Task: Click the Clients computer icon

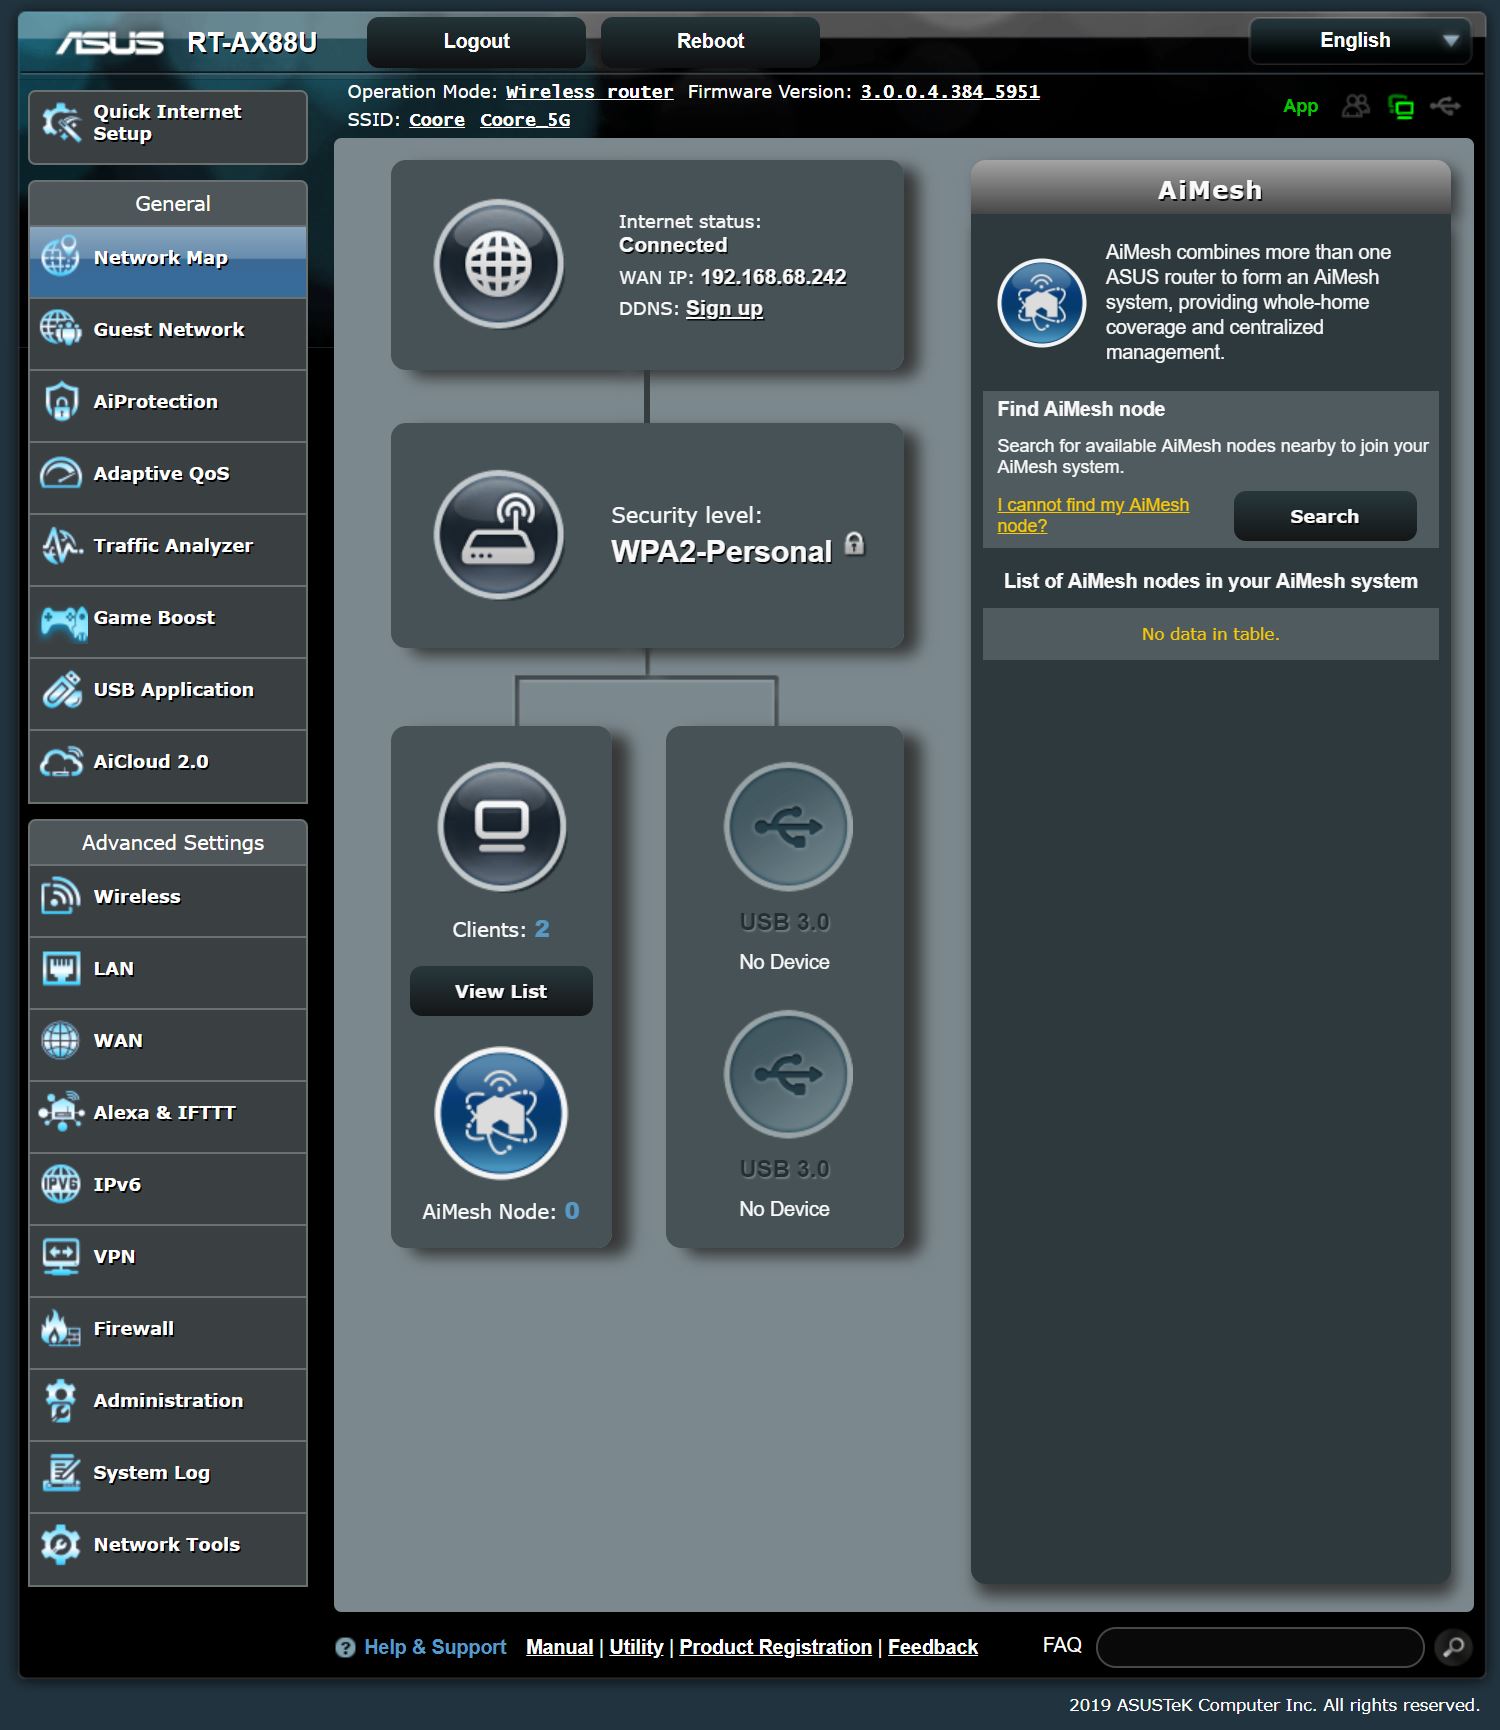Action: click(x=501, y=826)
